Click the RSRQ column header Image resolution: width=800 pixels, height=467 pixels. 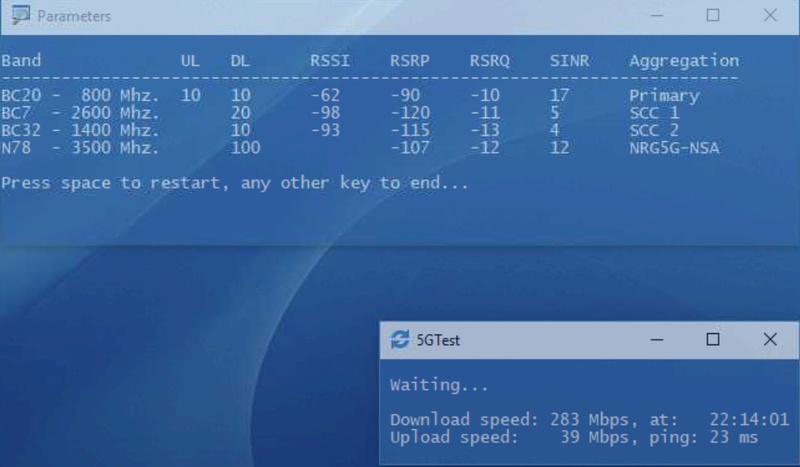tap(490, 61)
